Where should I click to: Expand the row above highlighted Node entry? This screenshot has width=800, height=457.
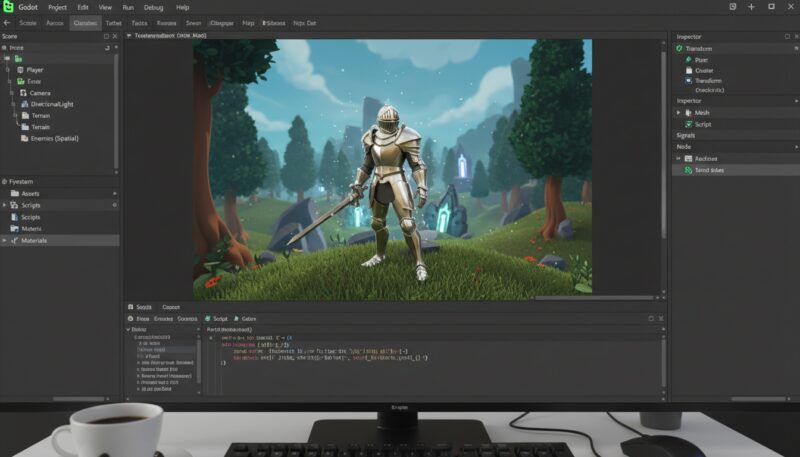pos(679,159)
